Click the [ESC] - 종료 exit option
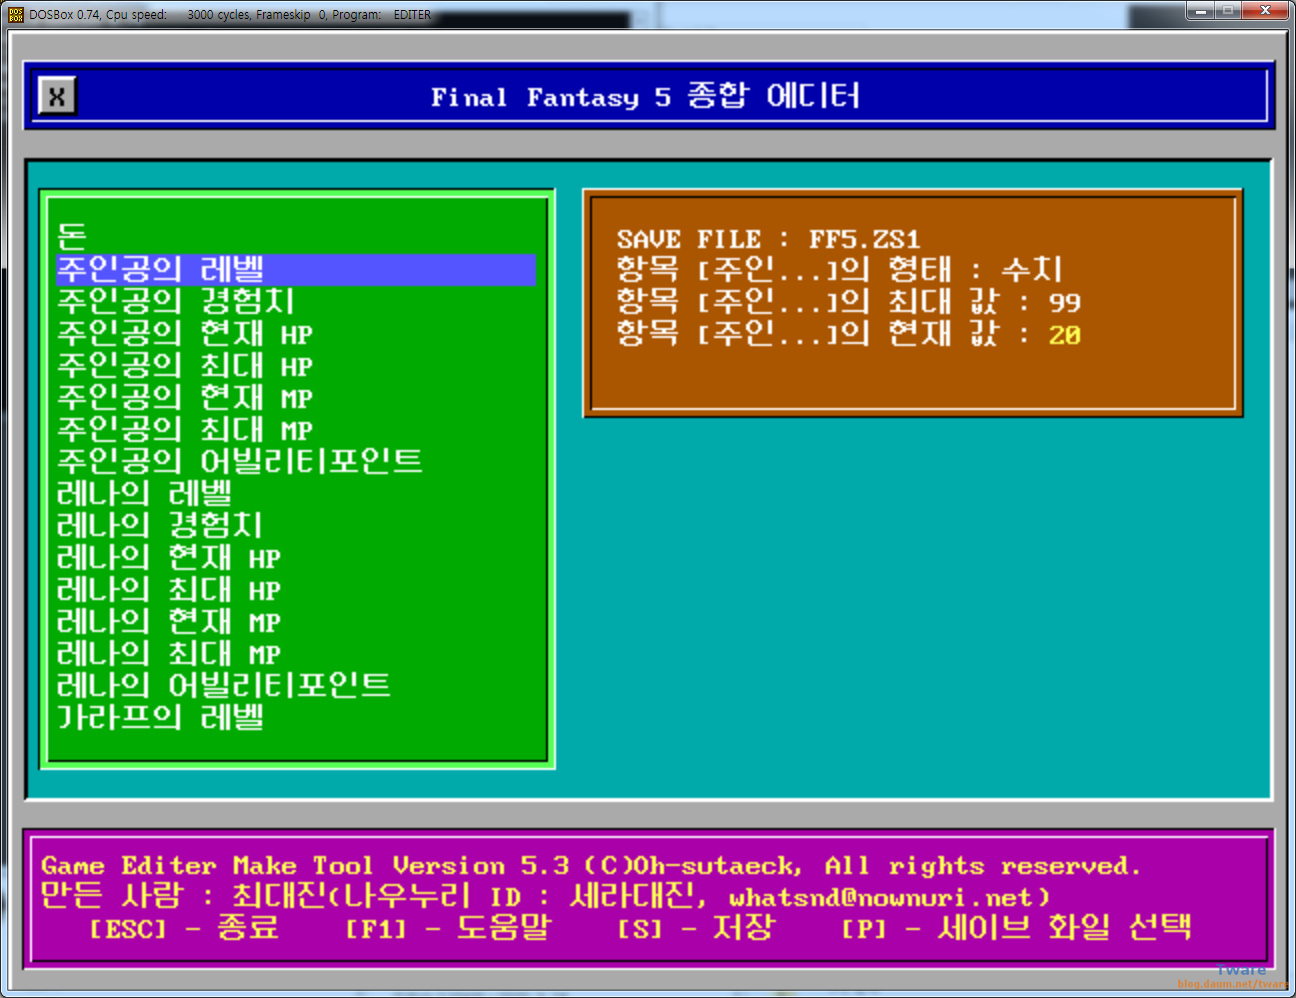This screenshot has width=1296, height=998. (184, 928)
